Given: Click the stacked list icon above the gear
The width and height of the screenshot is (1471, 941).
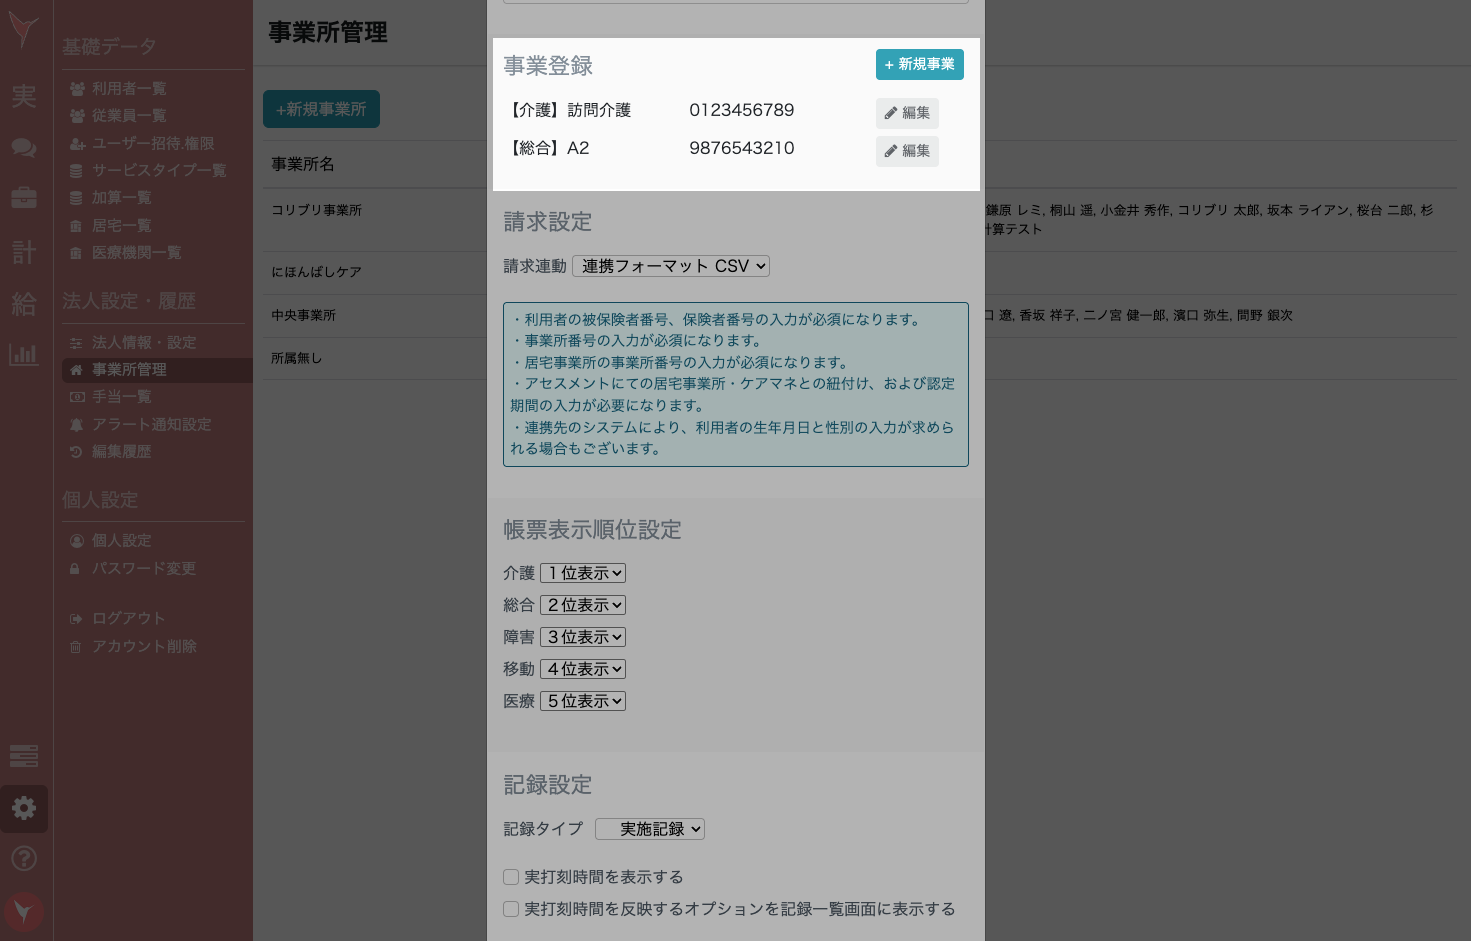Looking at the screenshot, I should coord(24,757).
